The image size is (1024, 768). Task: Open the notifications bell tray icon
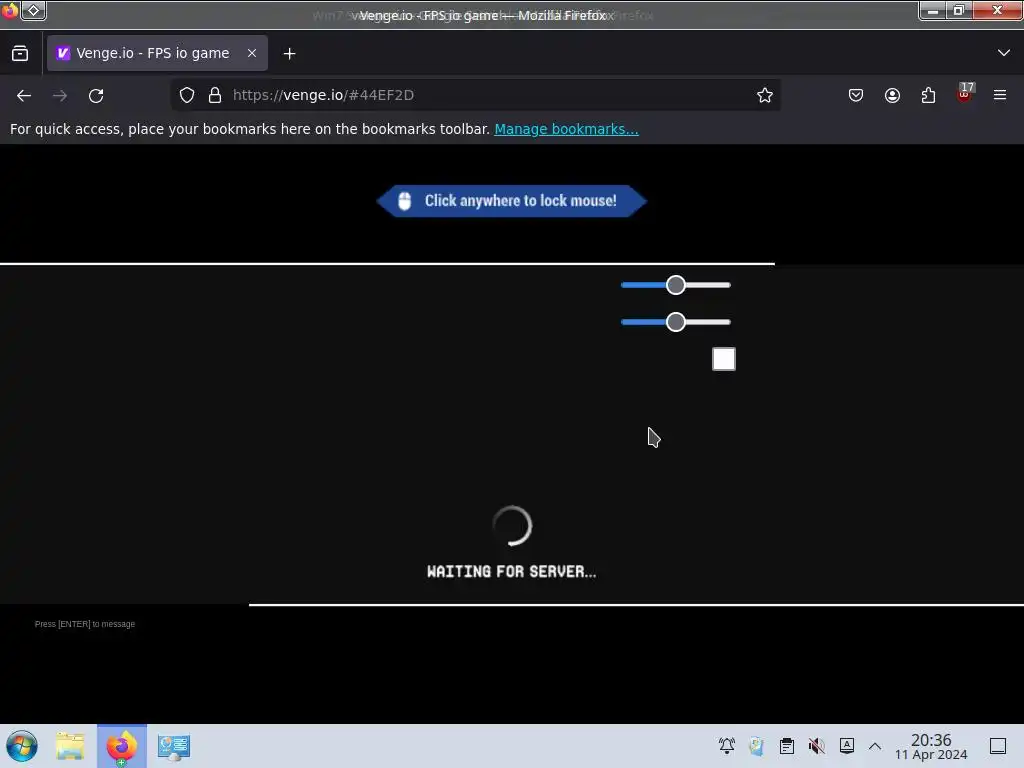click(727, 745)
